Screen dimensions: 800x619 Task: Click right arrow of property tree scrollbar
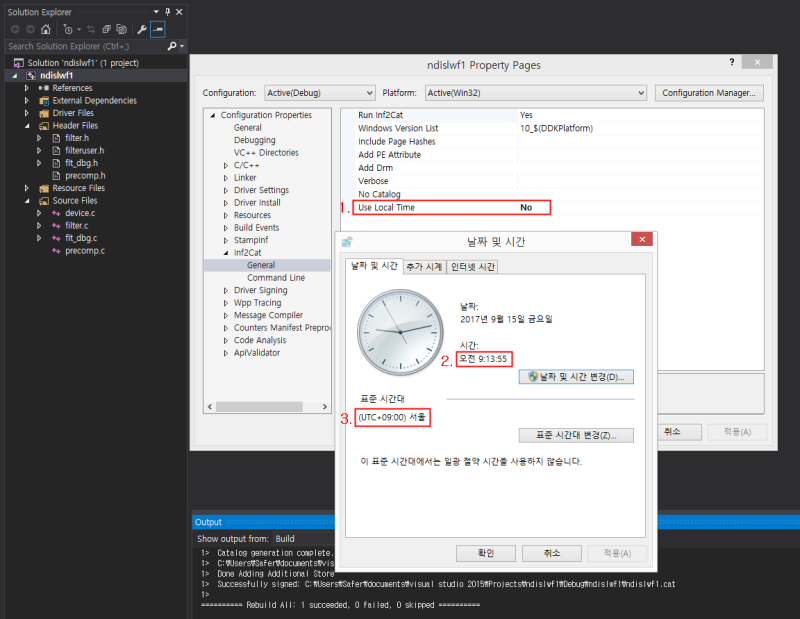pyautogui.click(x=325, y=407)
